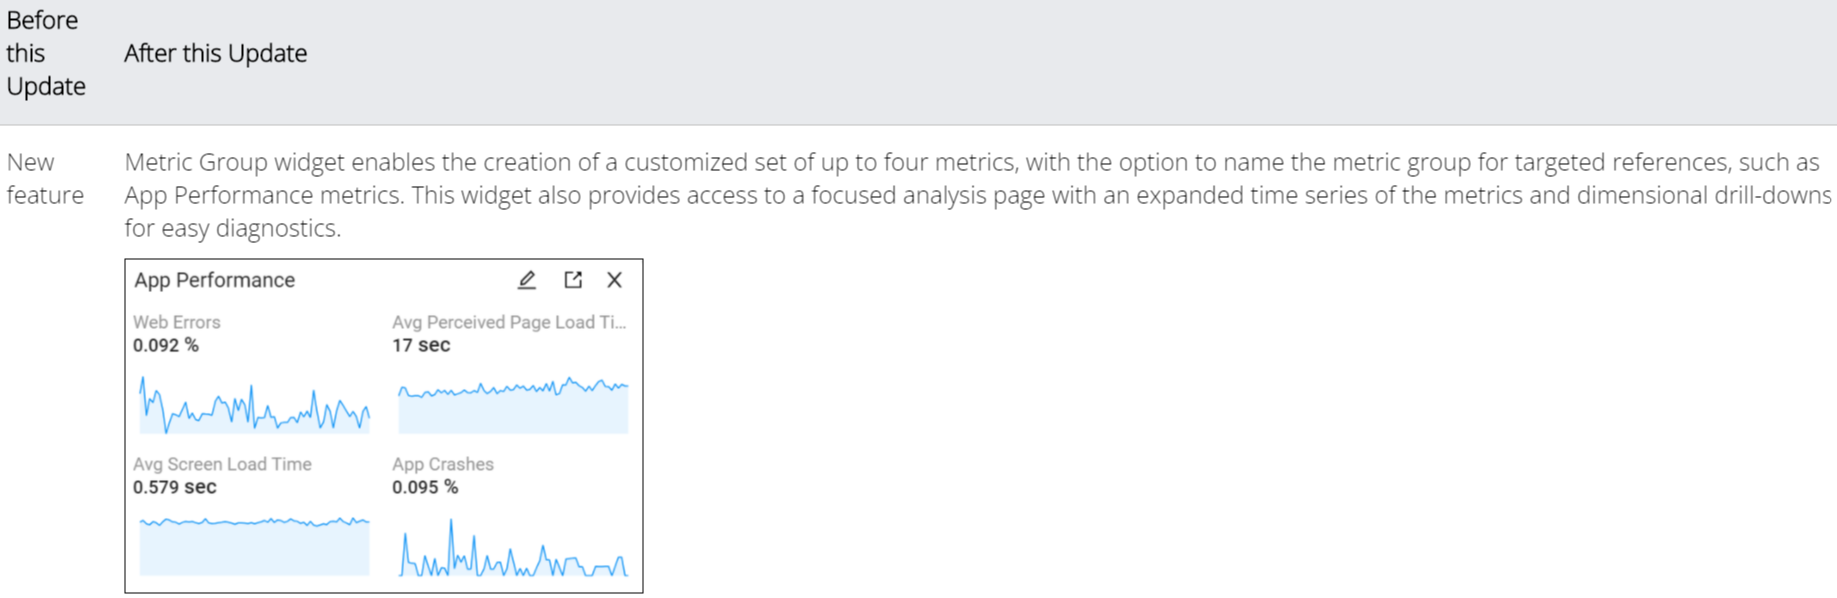The height and width of the screenshot is (598, 1837).
Task: Open widget in new window icon
Action: click(573, 280)
